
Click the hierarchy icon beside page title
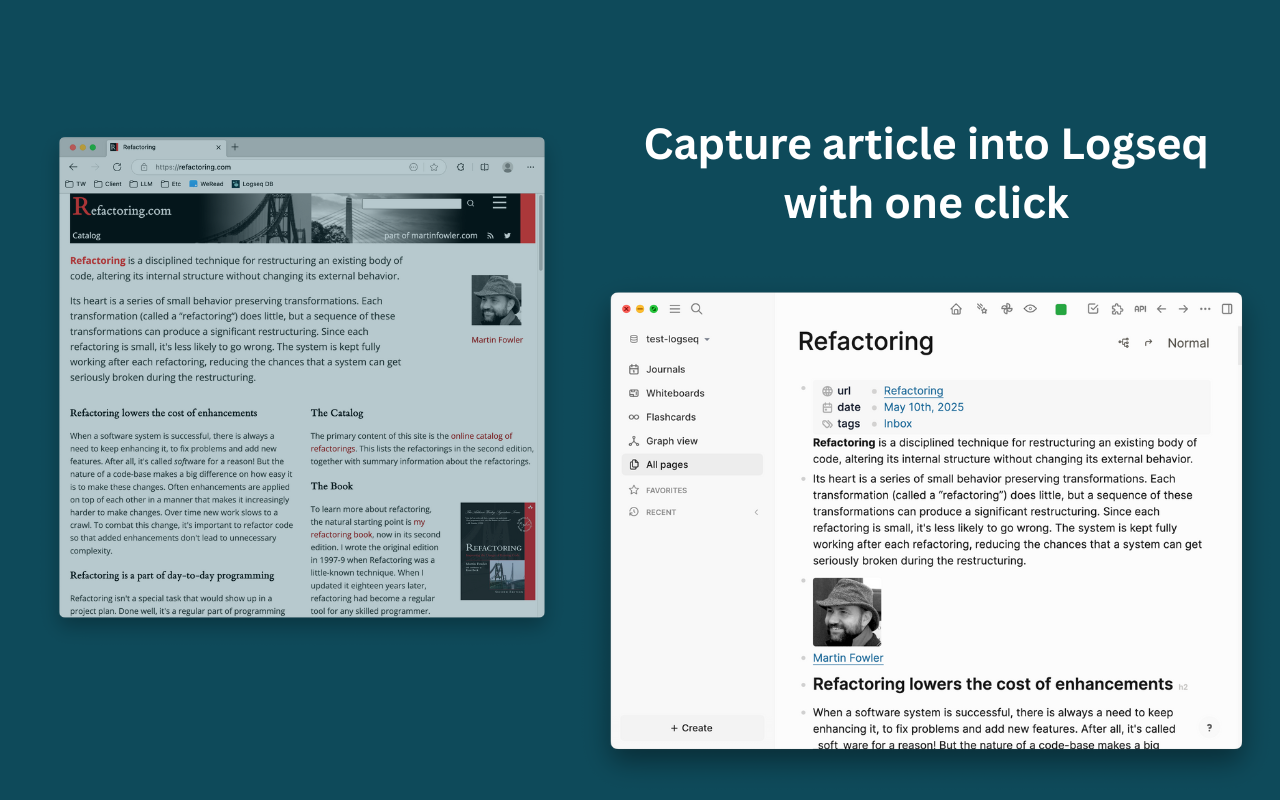[1124, 343]
